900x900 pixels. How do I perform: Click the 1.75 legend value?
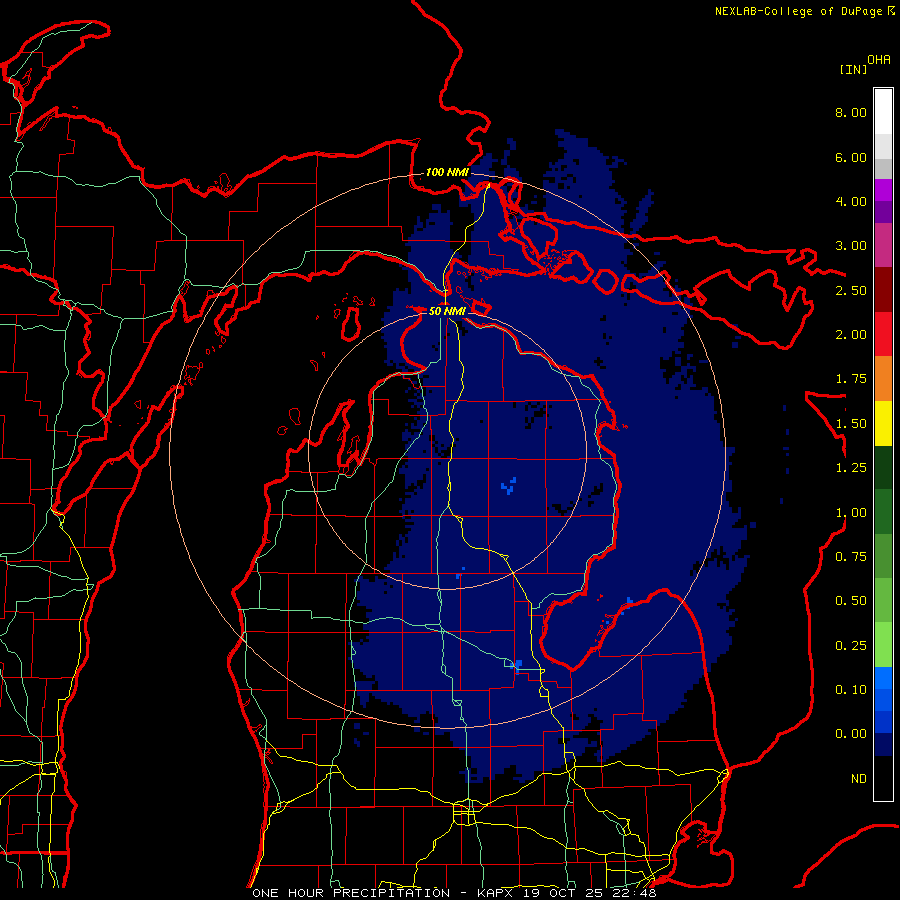click(x=851, y=379)
